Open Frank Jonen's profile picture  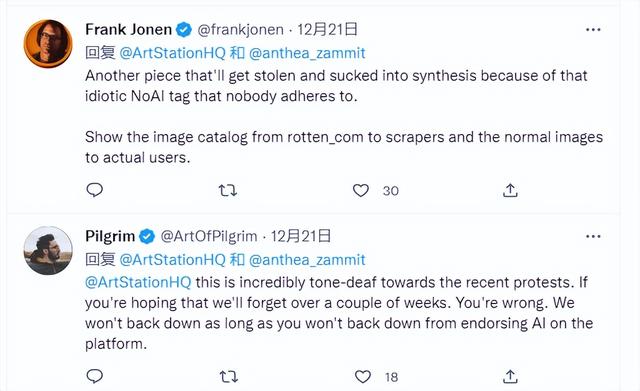coord(48,43)
